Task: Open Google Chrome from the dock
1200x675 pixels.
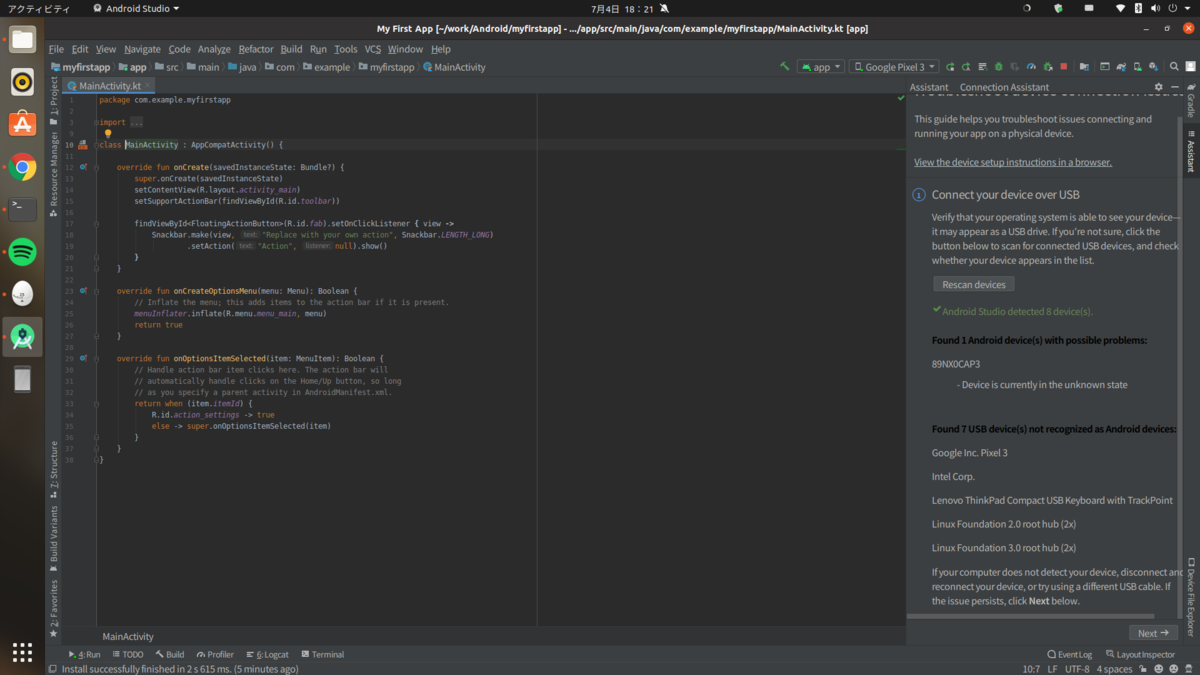Action: tap(23, 167)
